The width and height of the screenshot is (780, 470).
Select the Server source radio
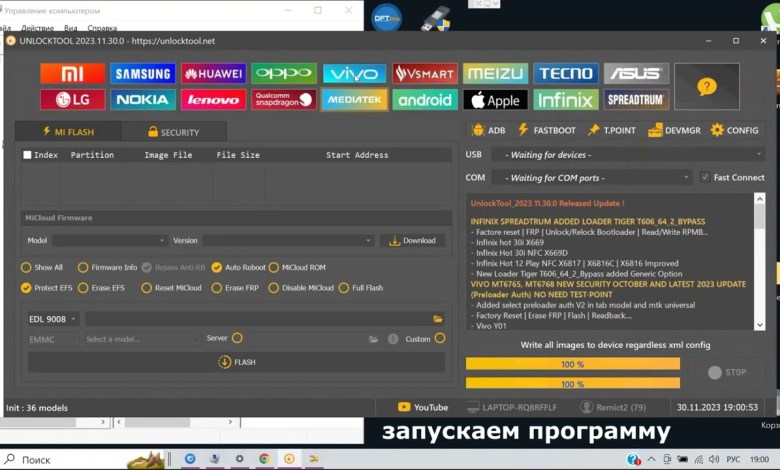coord(237,338)
